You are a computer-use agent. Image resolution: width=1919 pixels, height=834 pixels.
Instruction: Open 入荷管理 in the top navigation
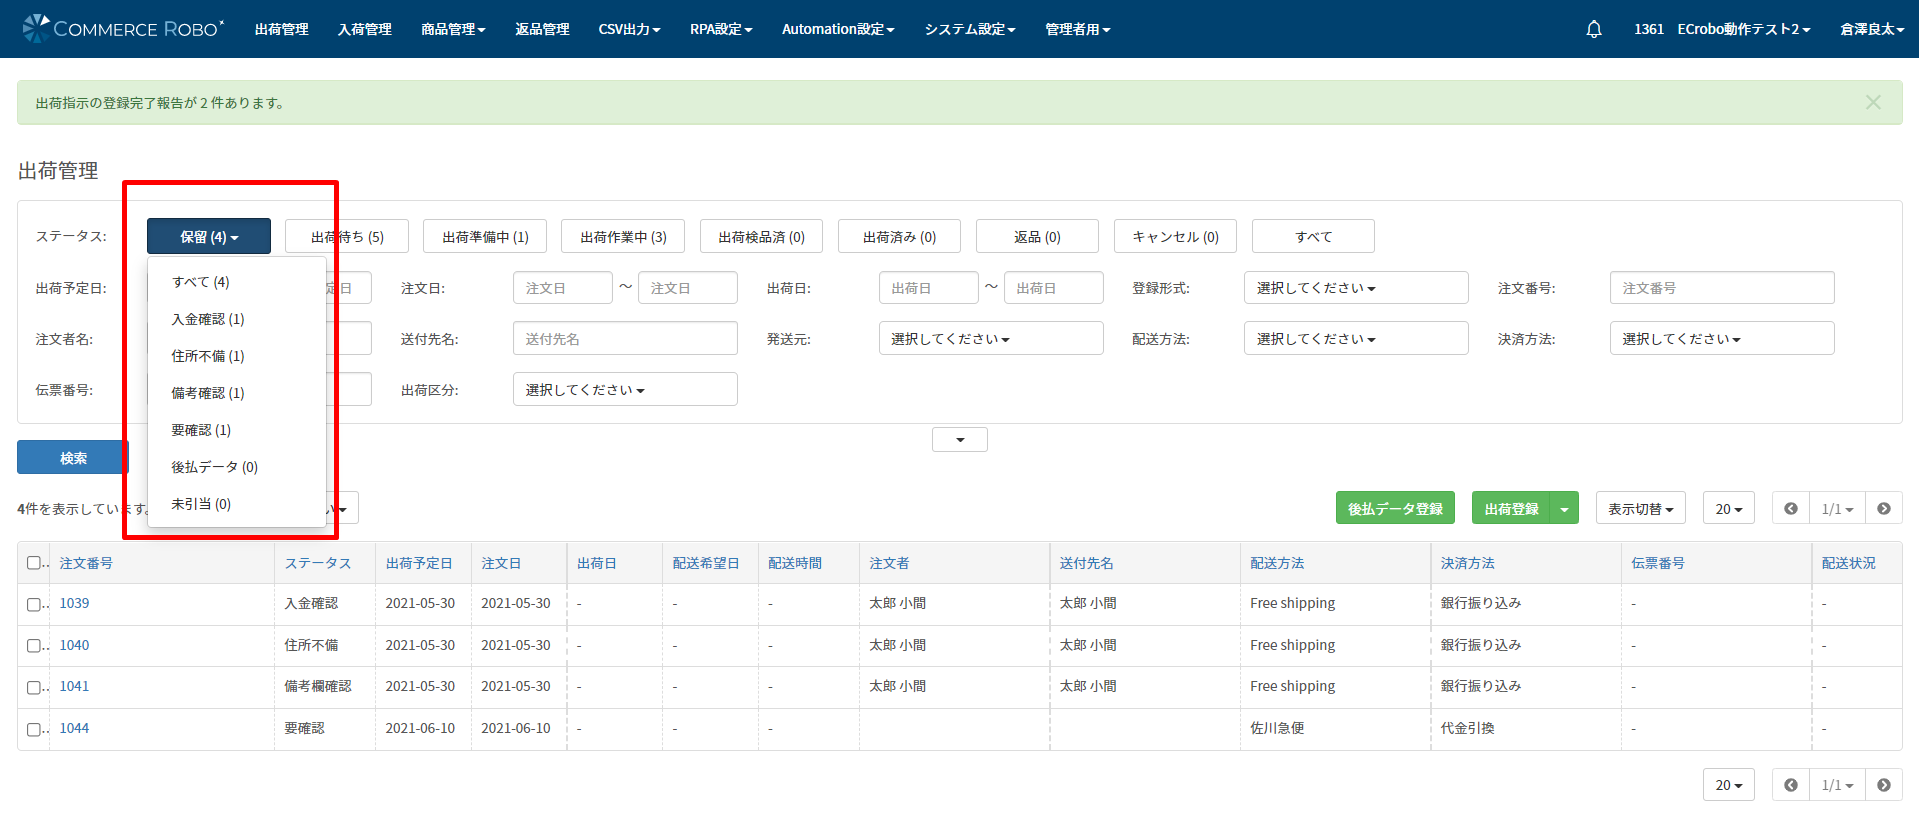(x=364, y=29)
